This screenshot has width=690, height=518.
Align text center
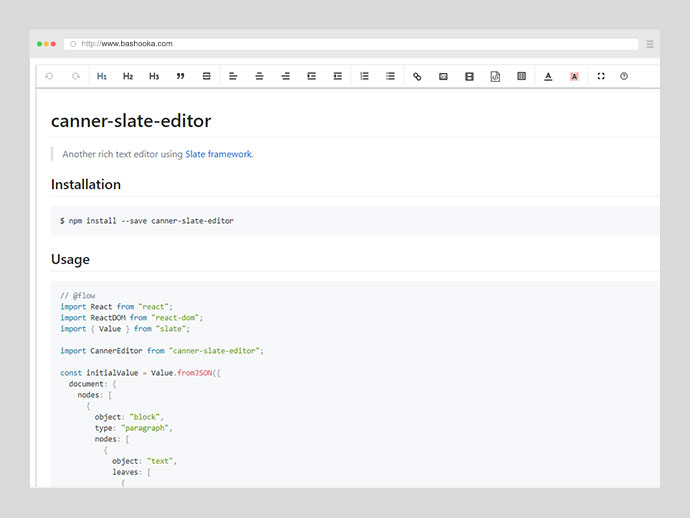point(259,76)
